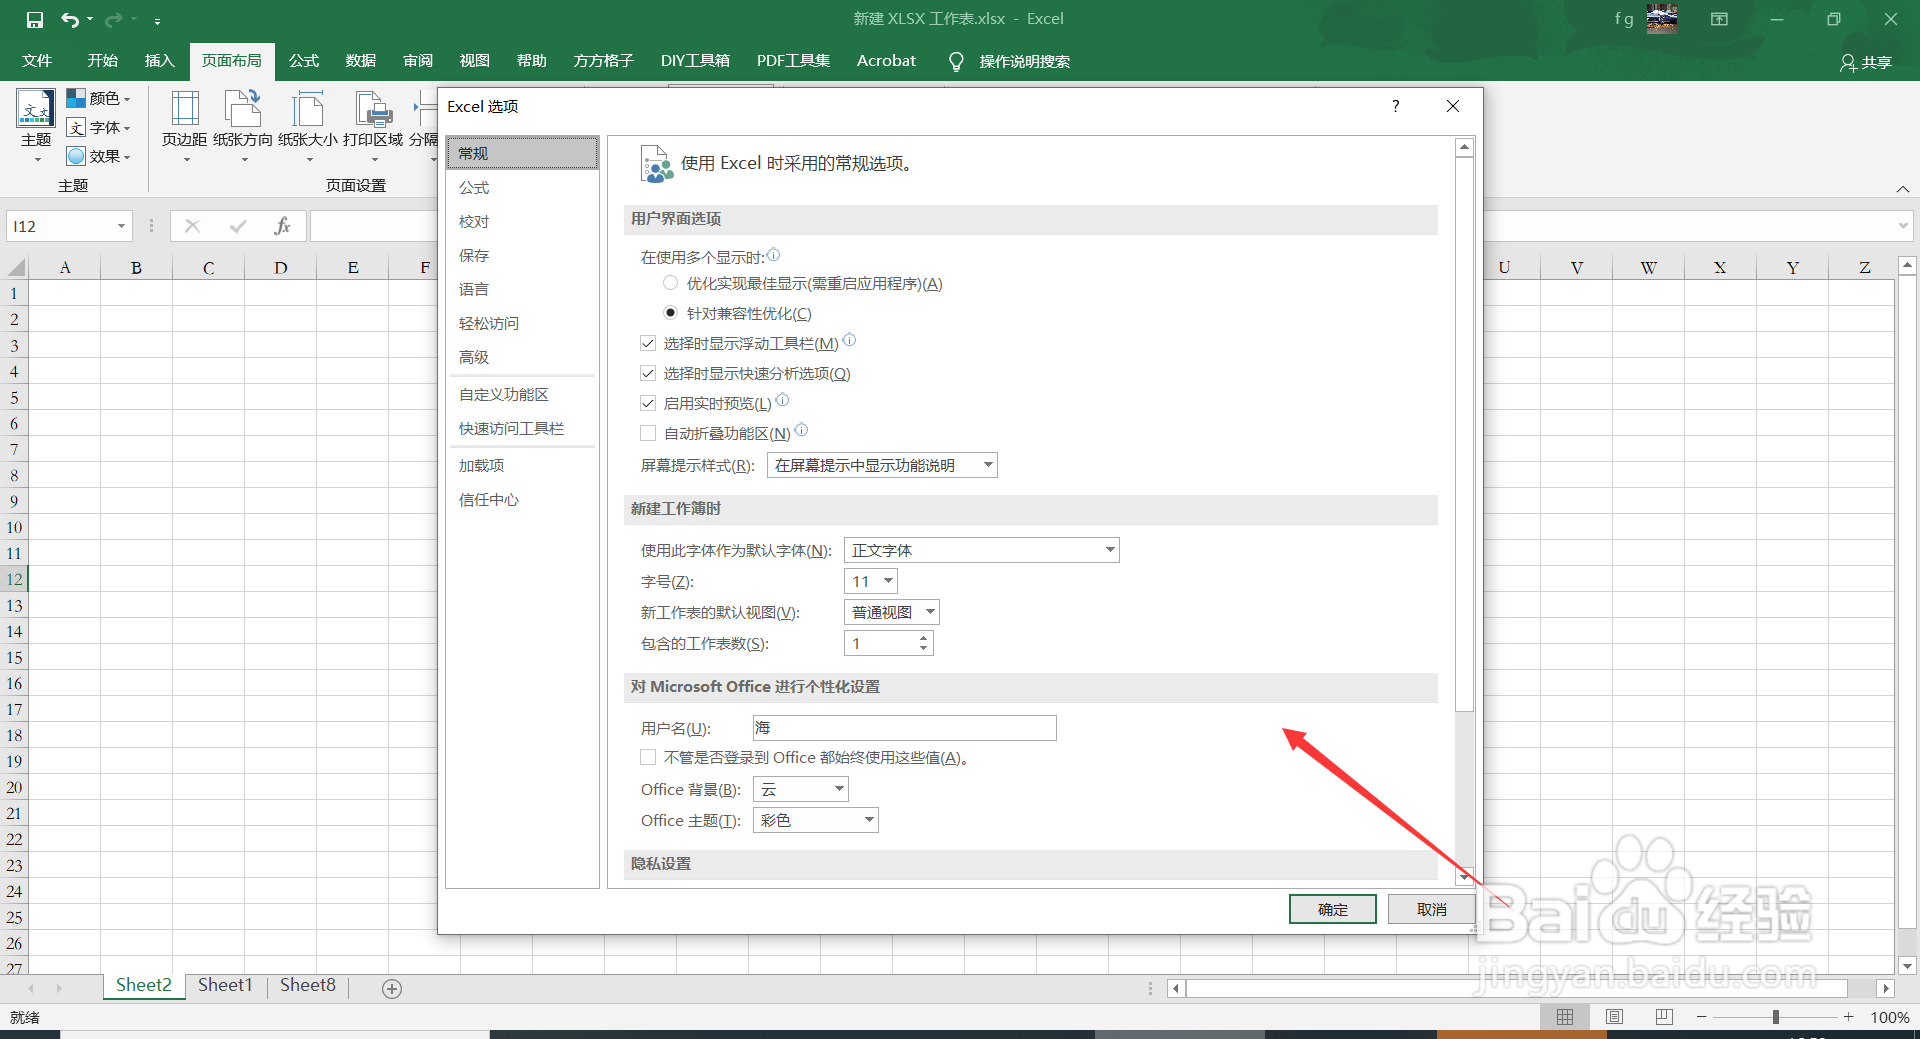Image resolution: width=1920 pixels, height=1039 pixels.
Task: Switch to 数据 ribbon tab
Action: (x=361, y=61)
